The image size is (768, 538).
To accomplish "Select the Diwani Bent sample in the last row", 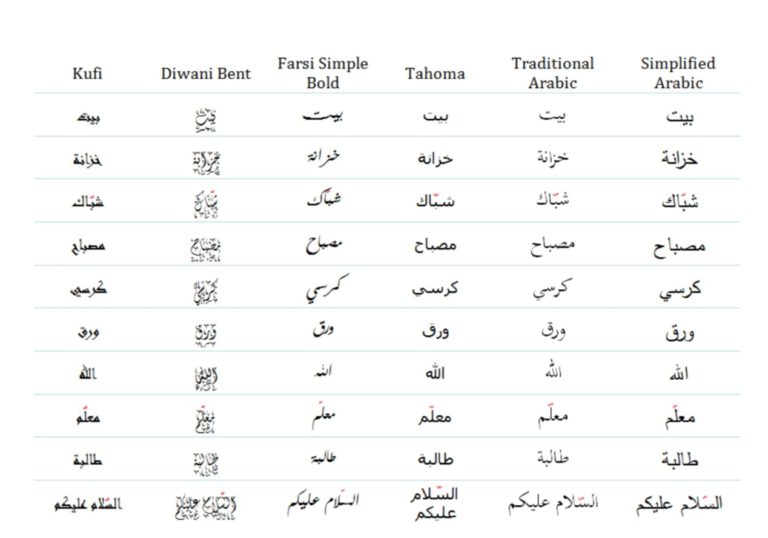I will (x=203, y=503).
